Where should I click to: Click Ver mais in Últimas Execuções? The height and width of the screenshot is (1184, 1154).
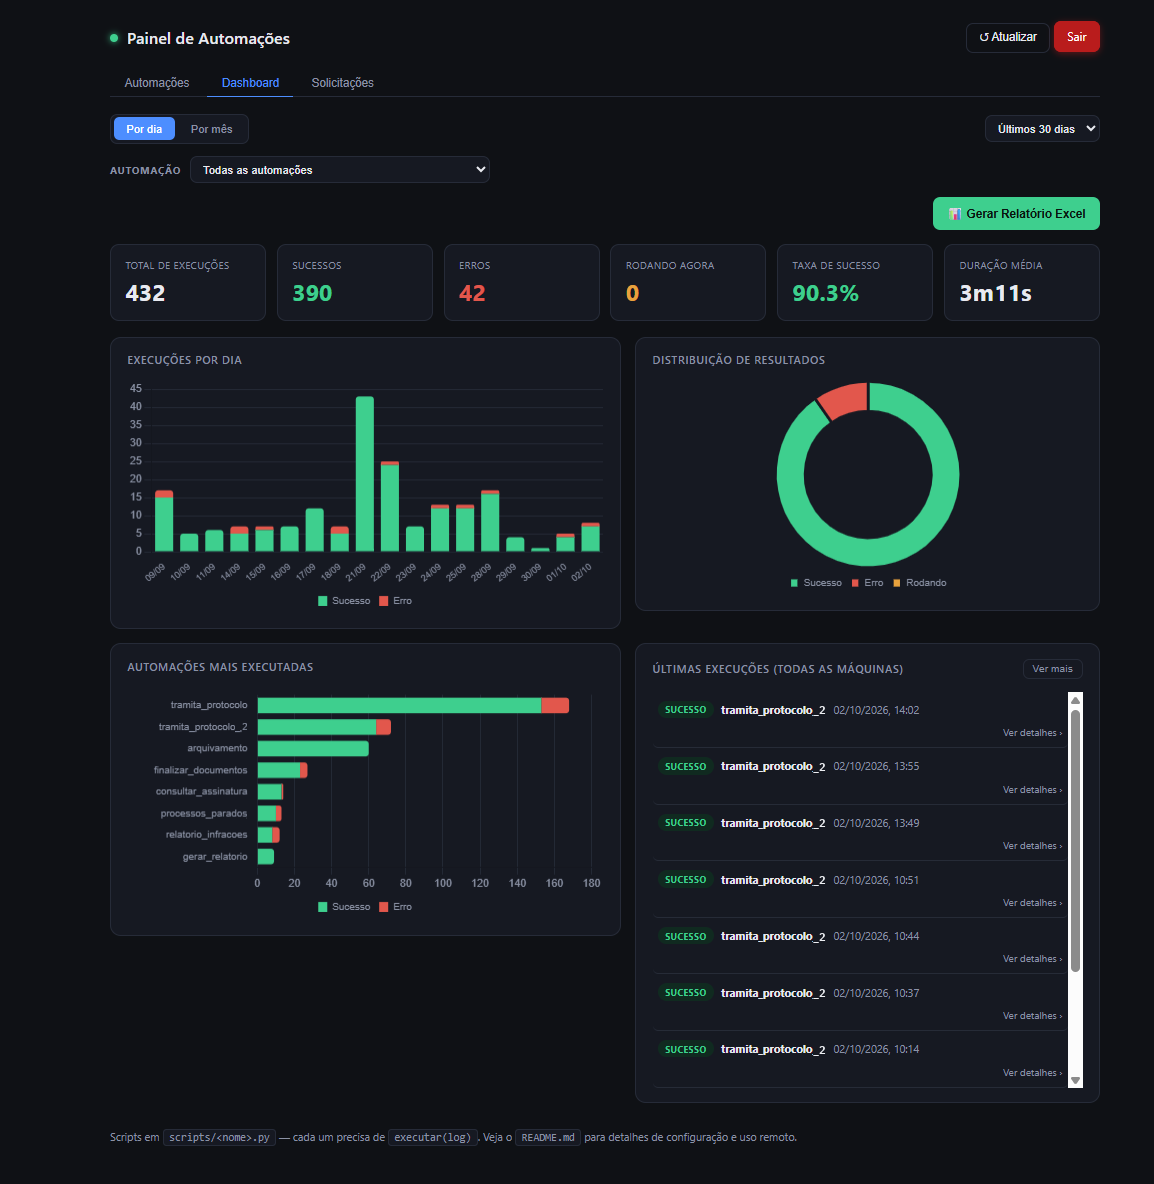tap(1052, 669)
